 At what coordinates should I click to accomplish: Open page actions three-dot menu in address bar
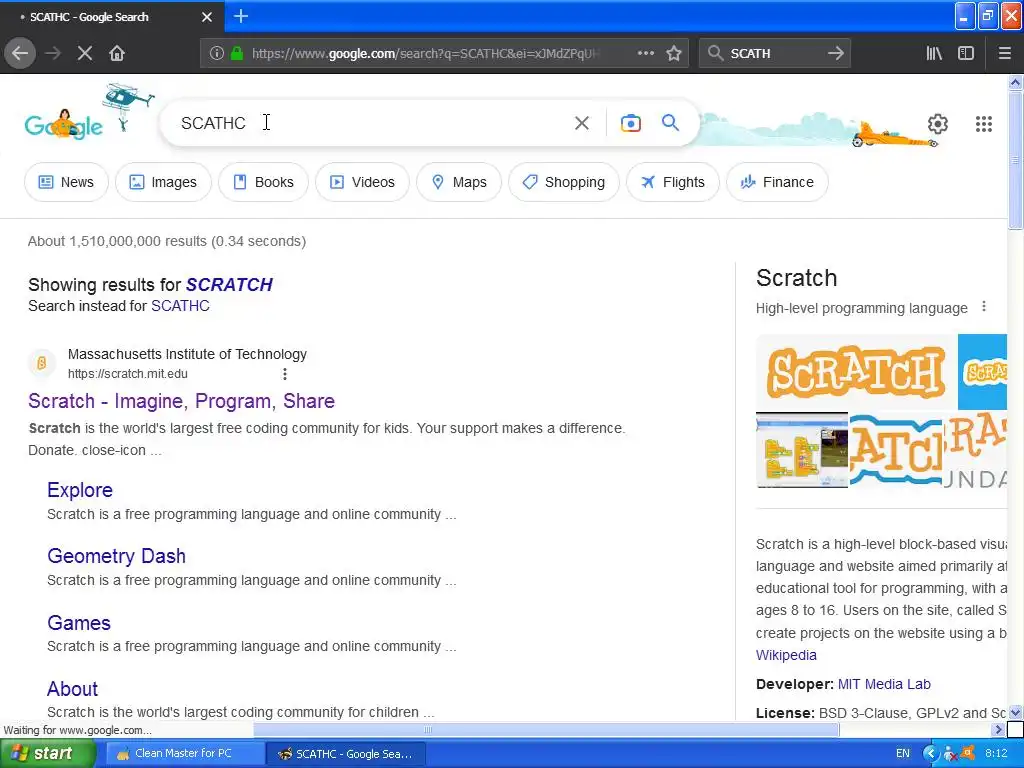[645, 53]
